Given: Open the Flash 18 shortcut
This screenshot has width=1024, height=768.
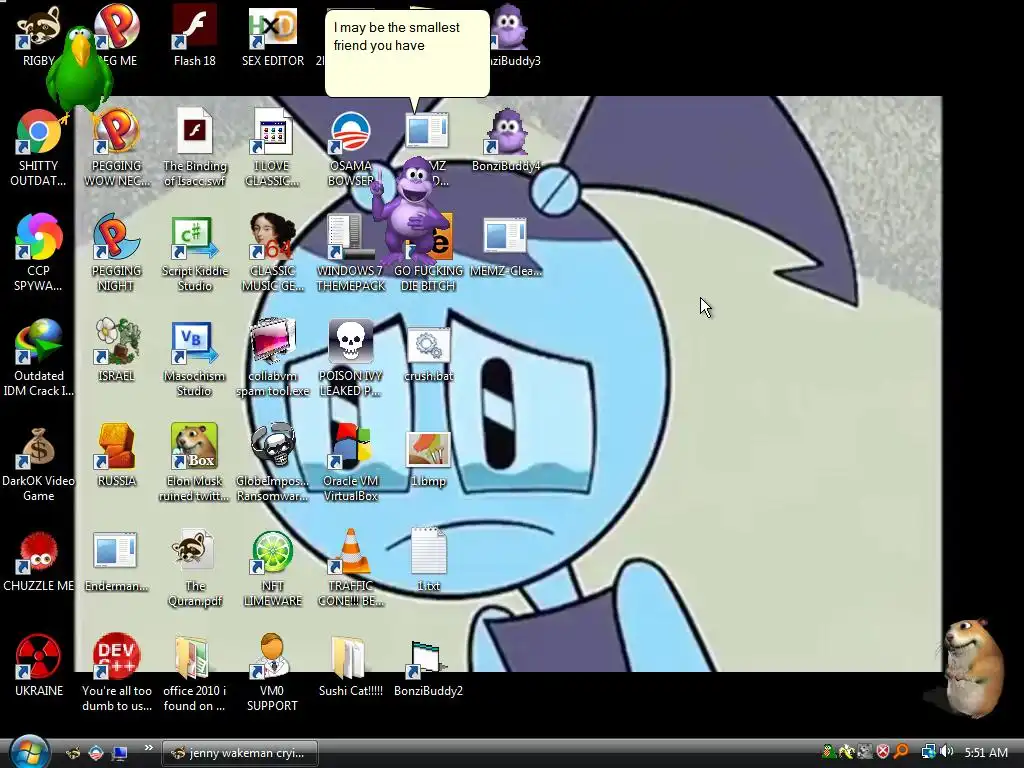Looking at the screenshot, I should tap(194, 36).
